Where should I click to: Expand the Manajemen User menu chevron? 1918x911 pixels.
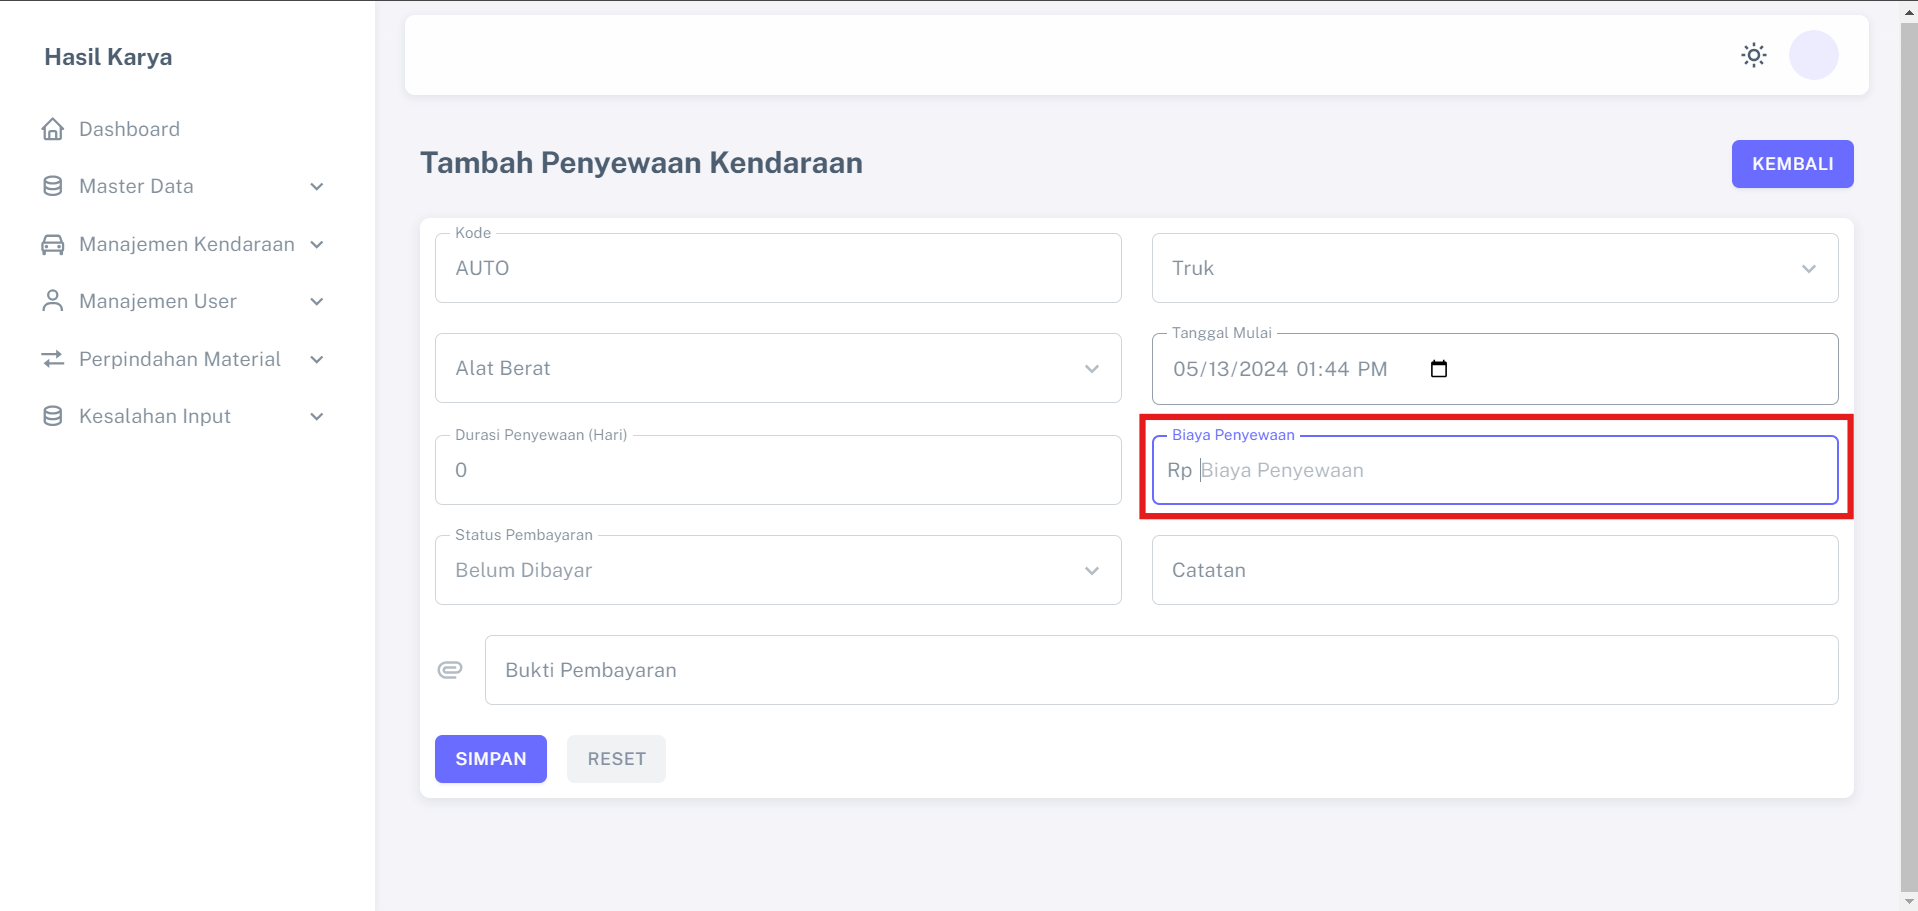(317, 302)
